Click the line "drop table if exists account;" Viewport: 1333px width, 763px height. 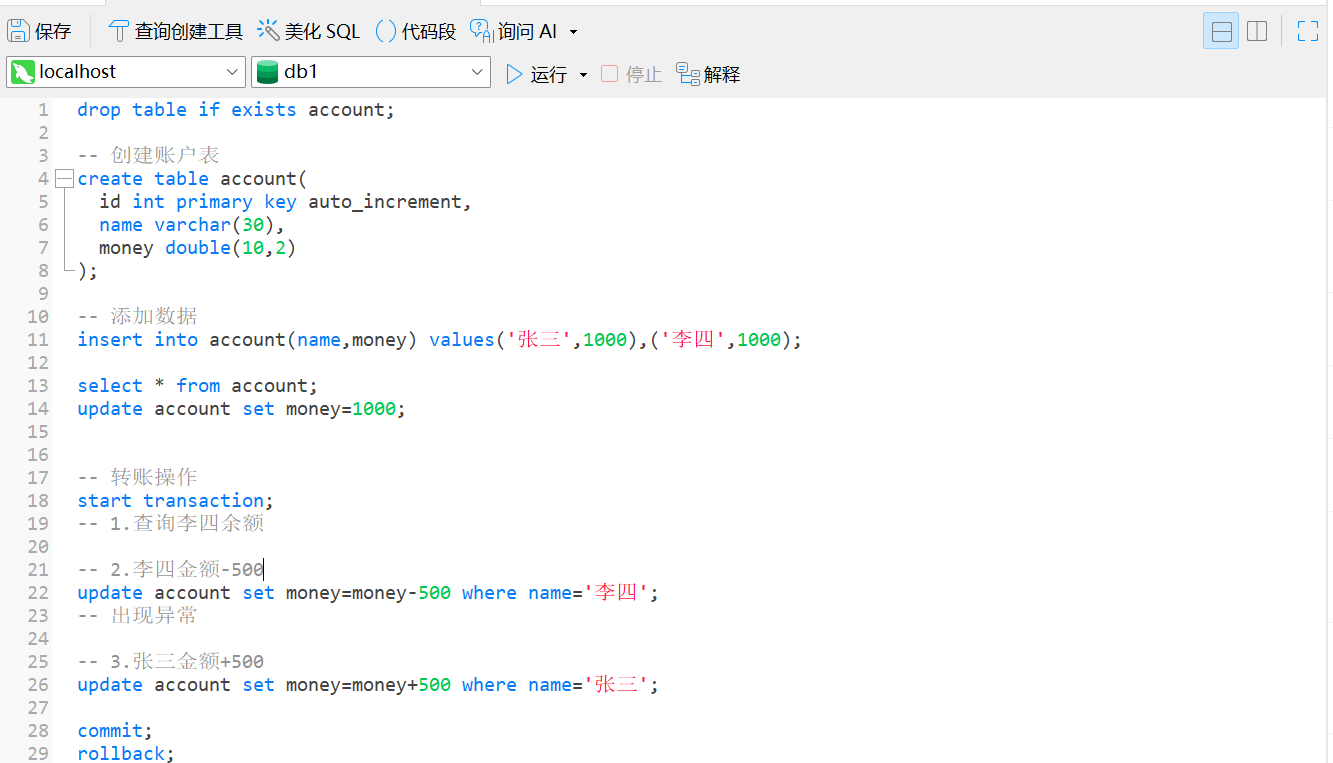click(x=236, y=110)
